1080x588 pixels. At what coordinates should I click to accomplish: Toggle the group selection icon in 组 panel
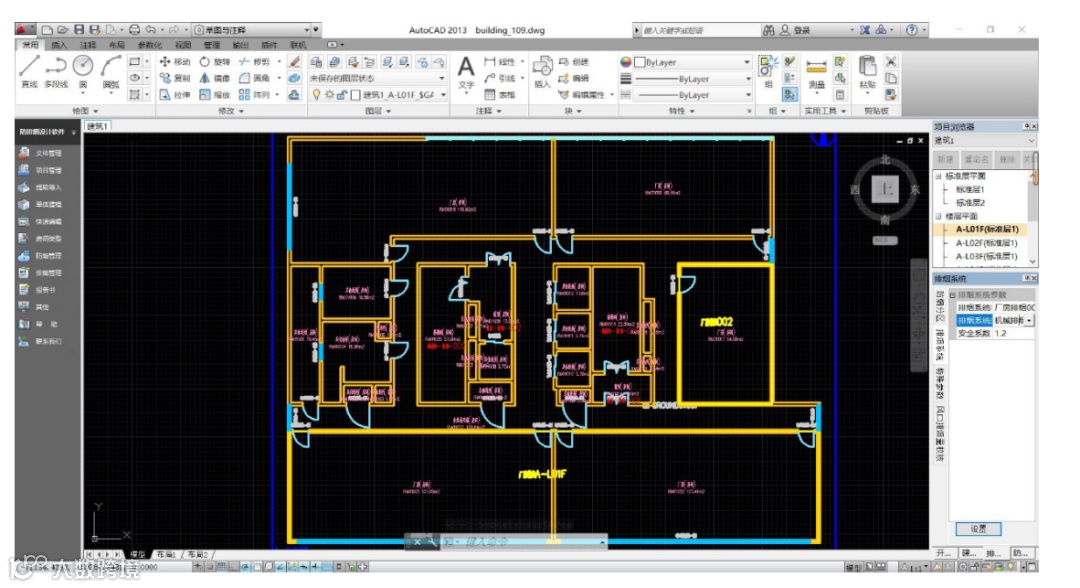click(790, 95)
